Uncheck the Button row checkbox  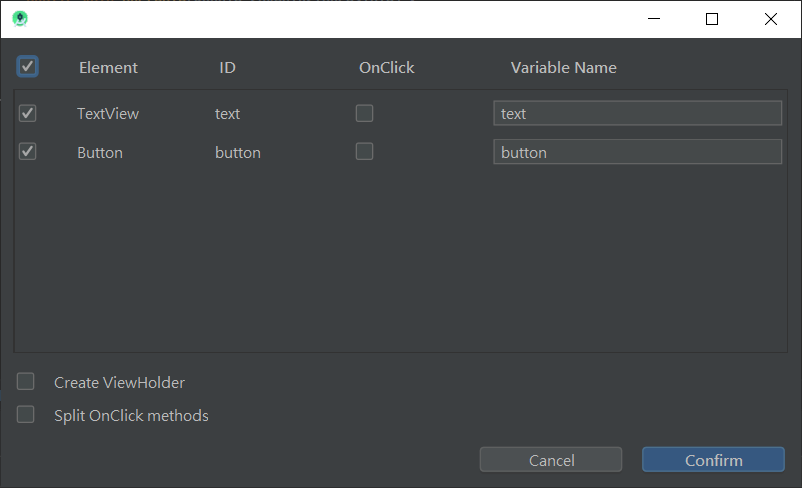tap(28, 152)
